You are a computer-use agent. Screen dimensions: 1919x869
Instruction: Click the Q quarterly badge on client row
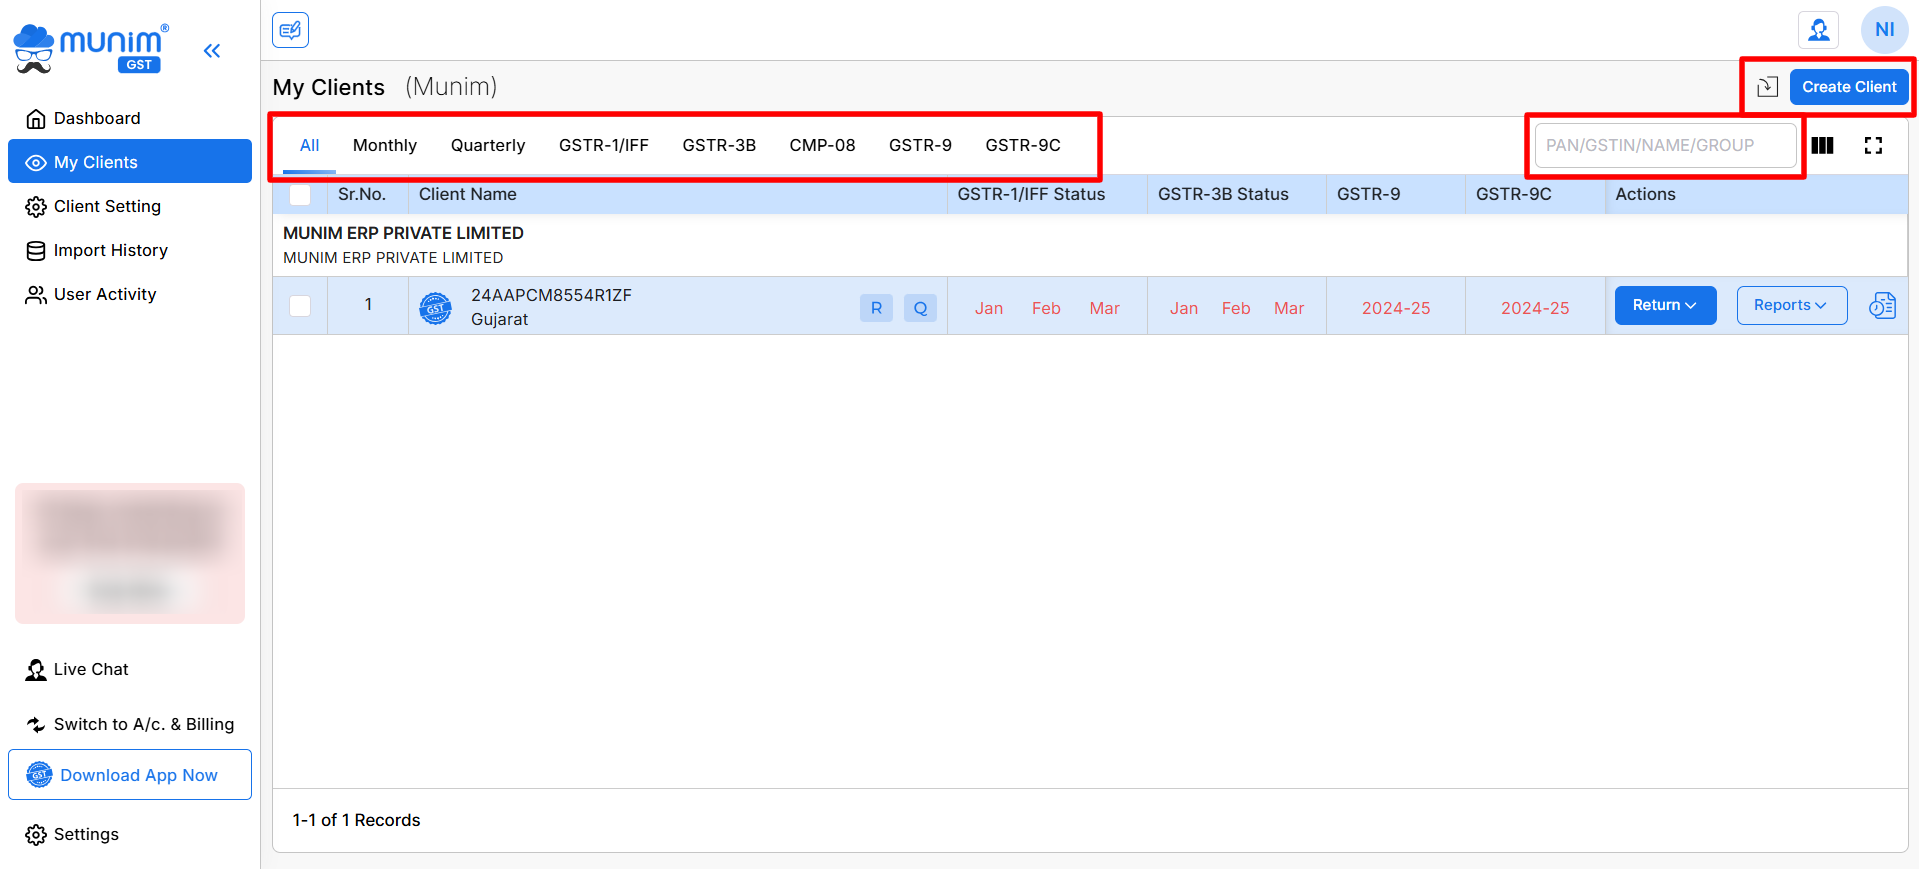(920, 308)
